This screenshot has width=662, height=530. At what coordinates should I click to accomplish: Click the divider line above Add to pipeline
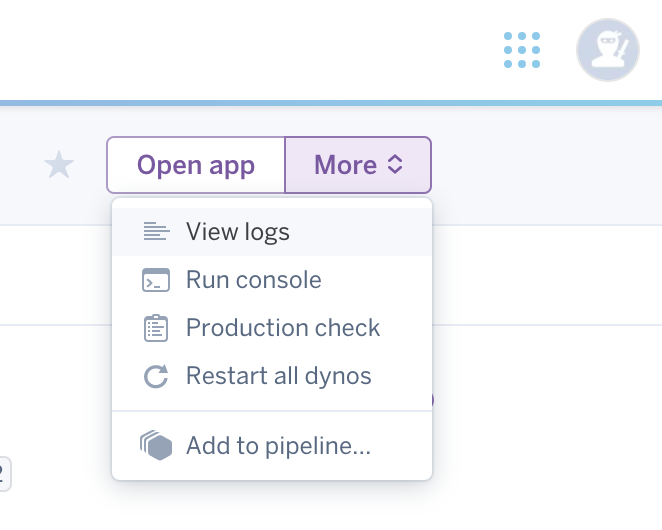click(272, 411)
